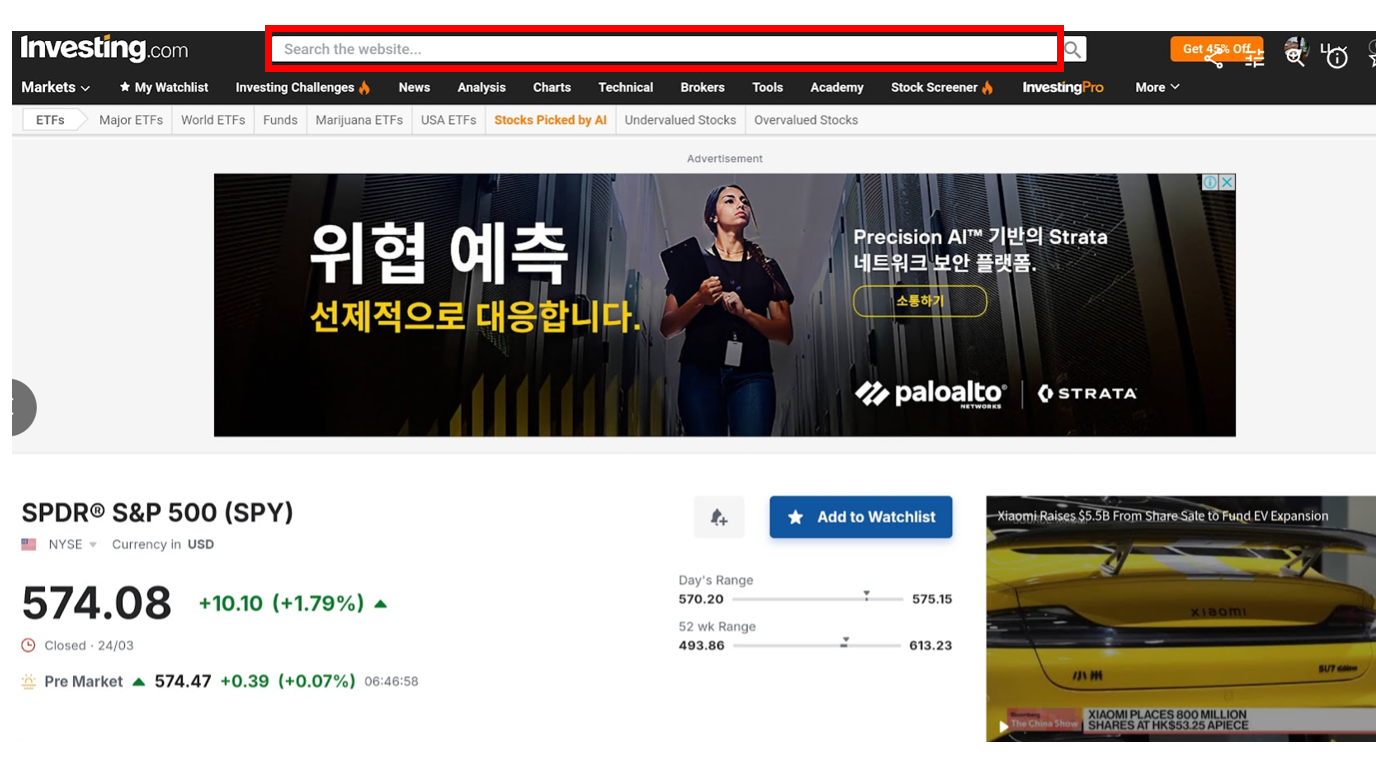The image size is (1376, 767).
Task: Open the Brokers menu item
Action: coord(703,87)
